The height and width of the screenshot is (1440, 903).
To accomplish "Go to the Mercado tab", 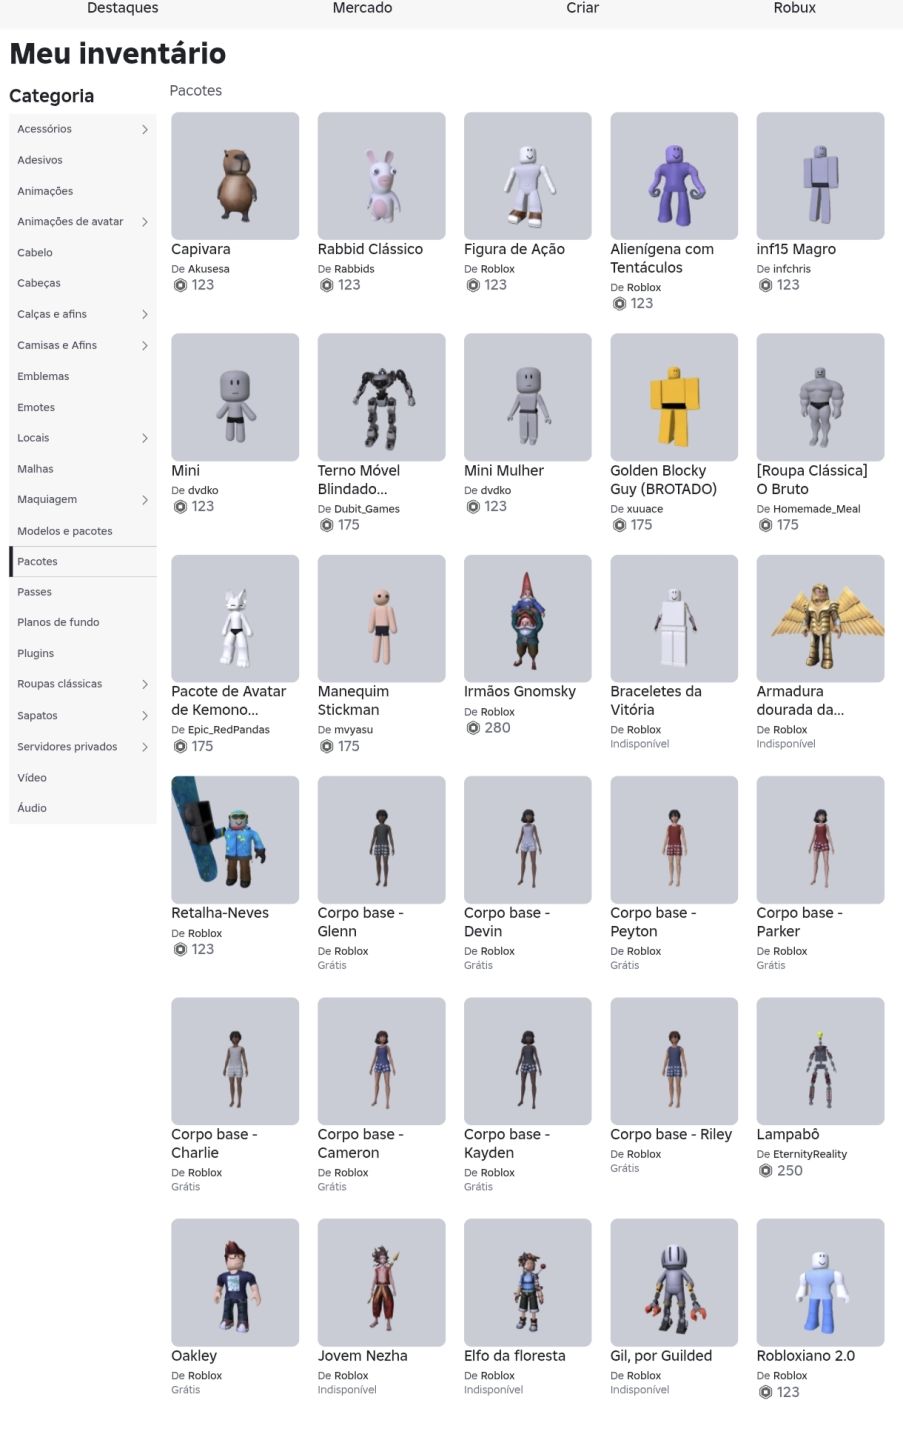I will [x=362, y=8].
